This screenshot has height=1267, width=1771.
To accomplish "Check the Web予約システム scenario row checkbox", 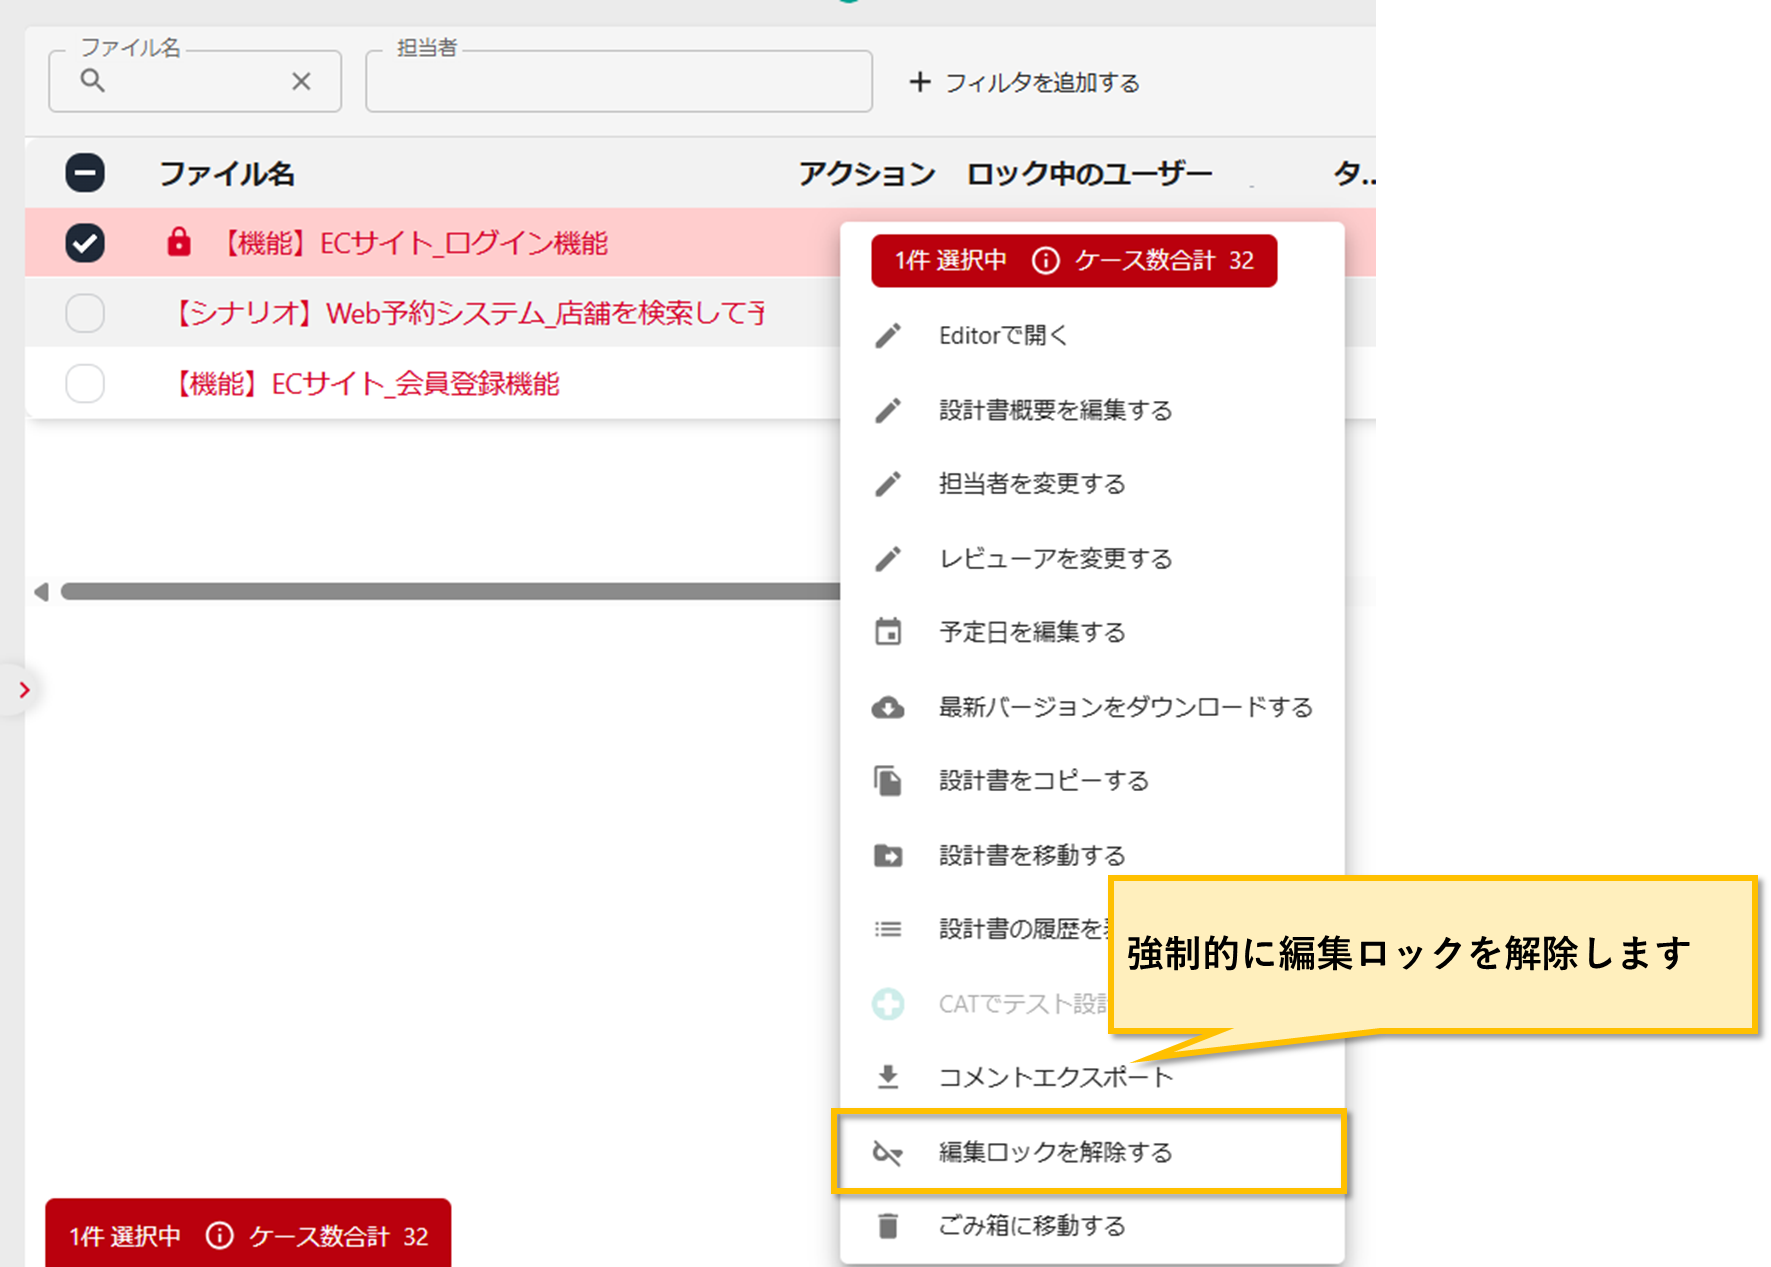I will pyautogui.click(x=85, y=313).
